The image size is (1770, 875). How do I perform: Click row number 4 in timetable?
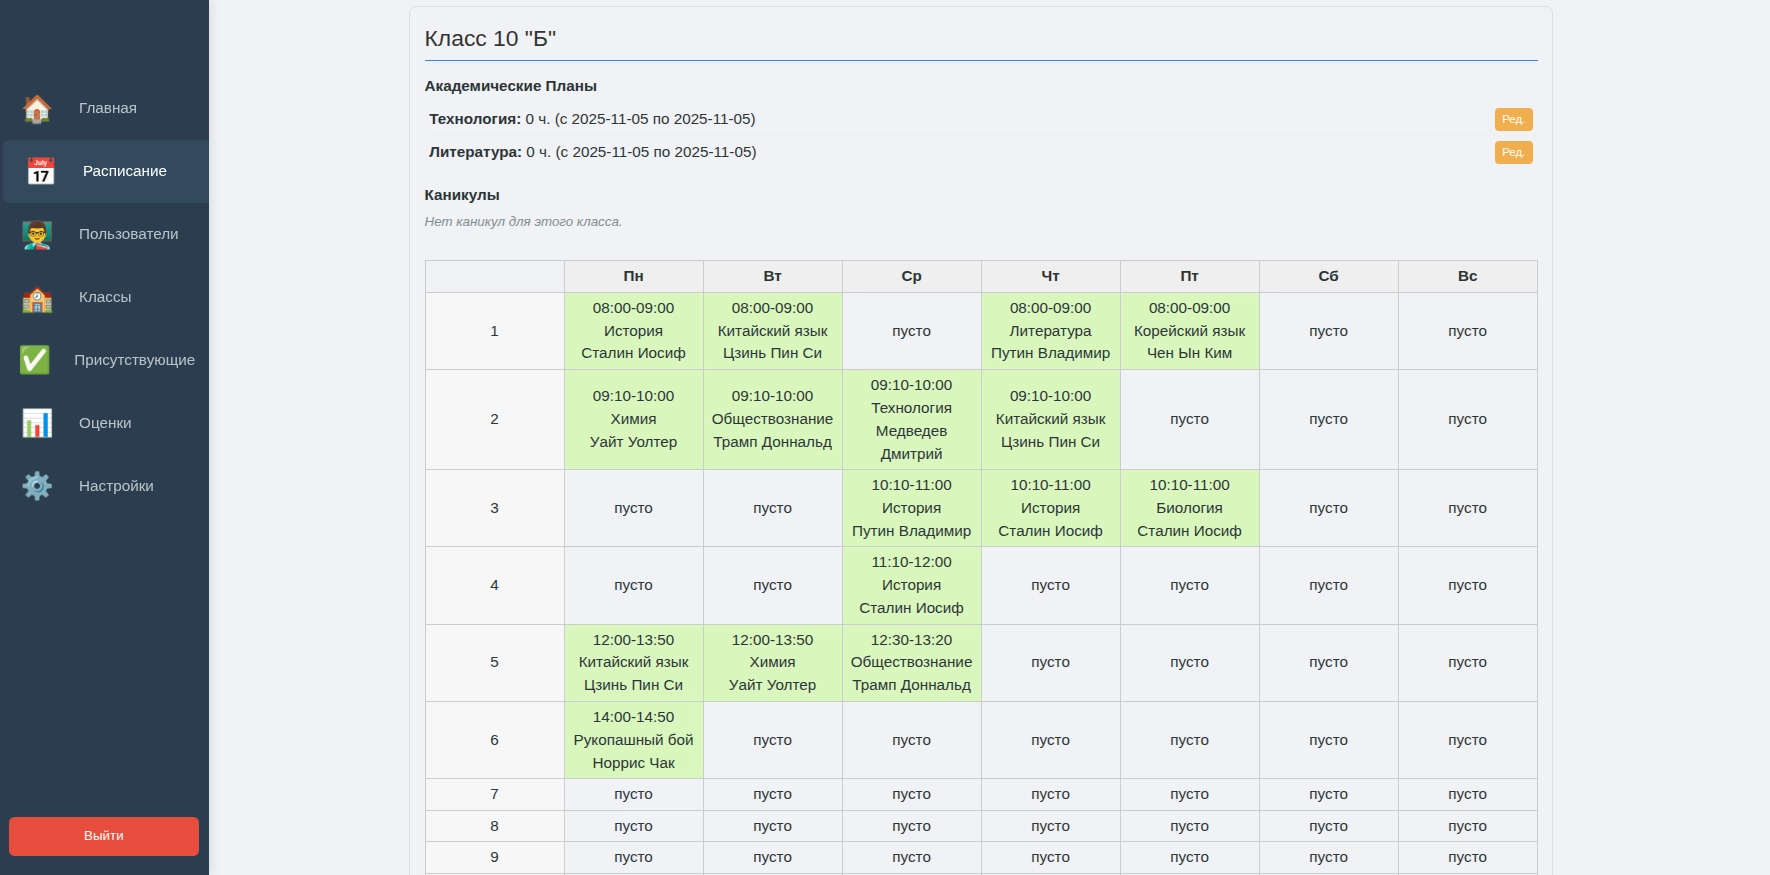[494, 585]
